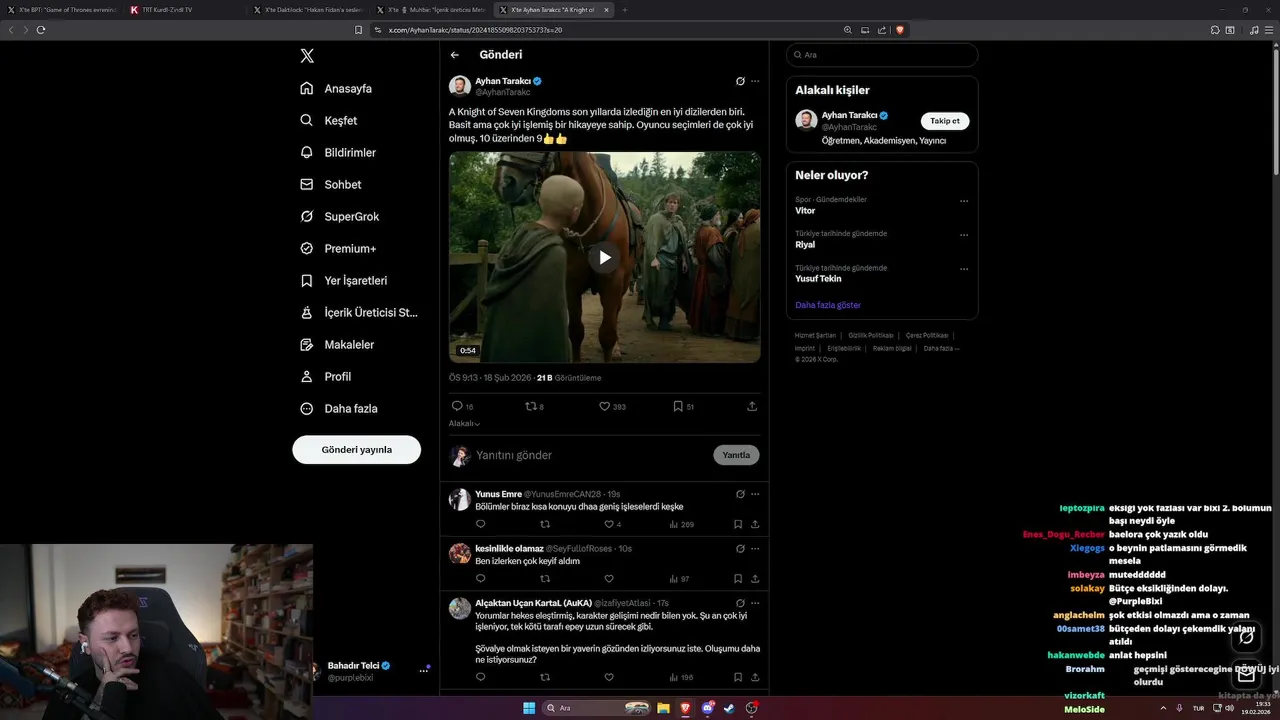The height and width of the screenshot is (720, 1280).
Task: Like Alçaktan Uçan KartaL's reply
Action: coord(608,677)
